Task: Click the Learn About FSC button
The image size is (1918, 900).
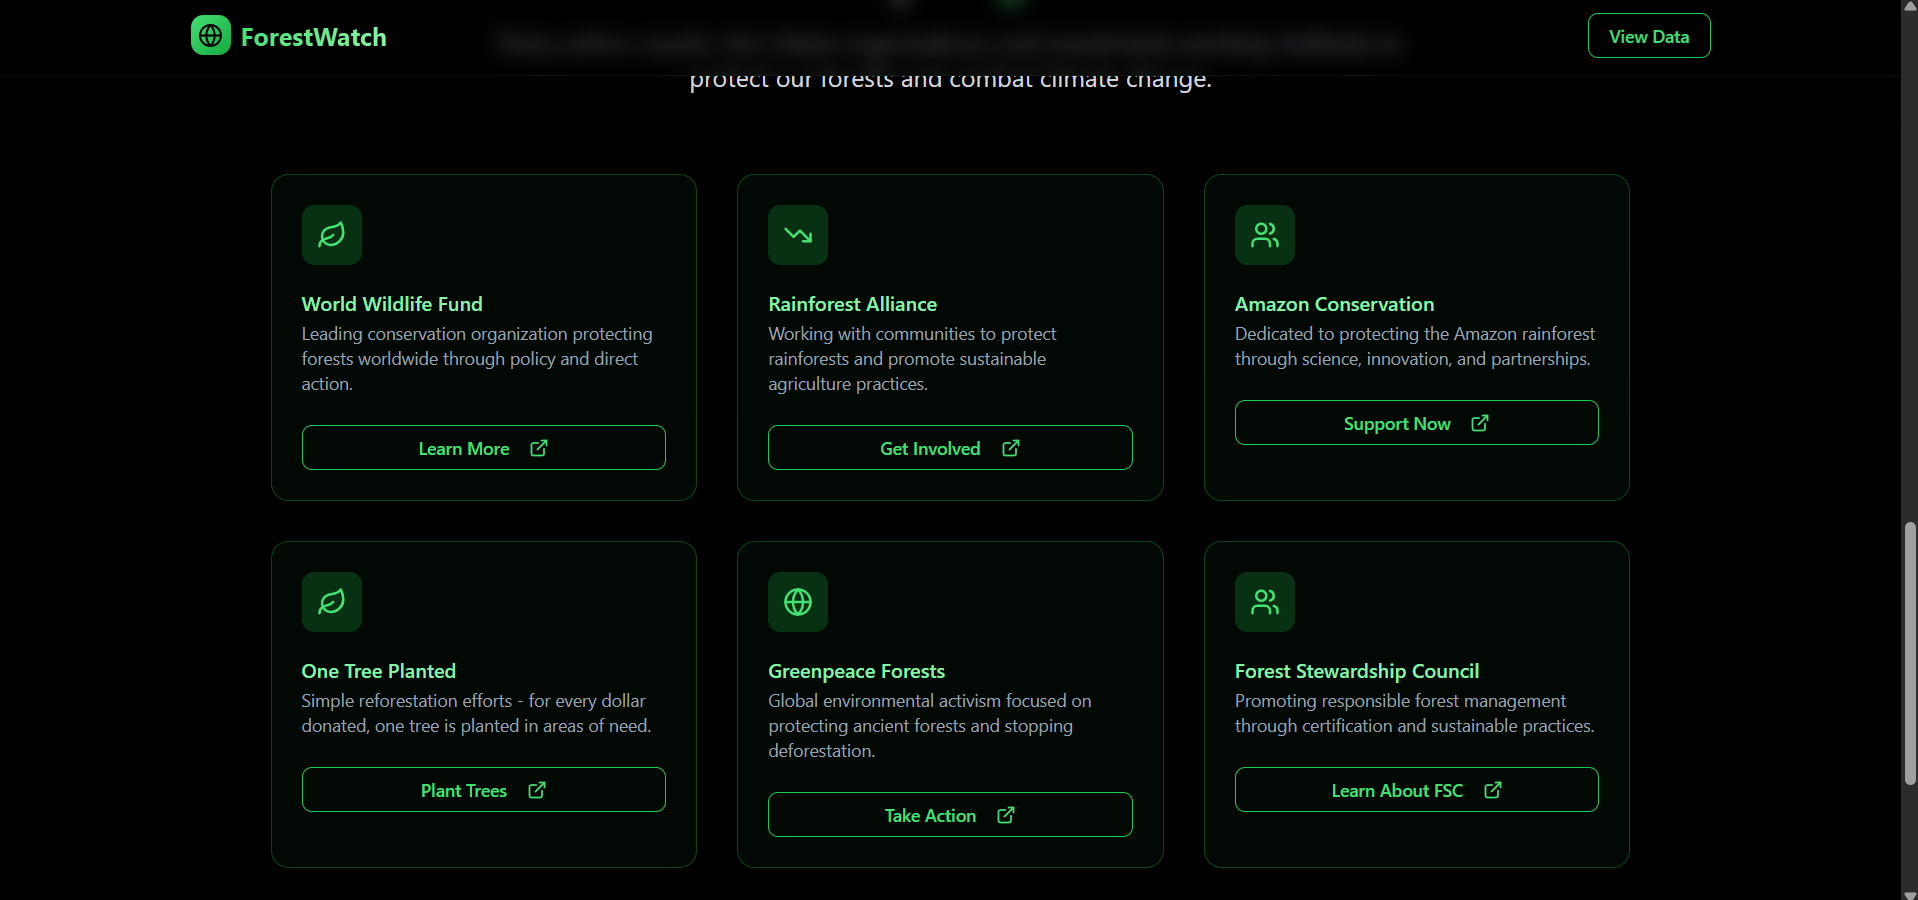Action: click(x=1417, y=790)
